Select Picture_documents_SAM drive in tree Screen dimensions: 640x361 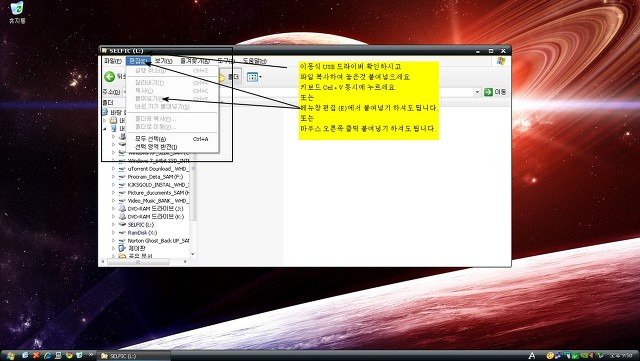coord(158,193)
